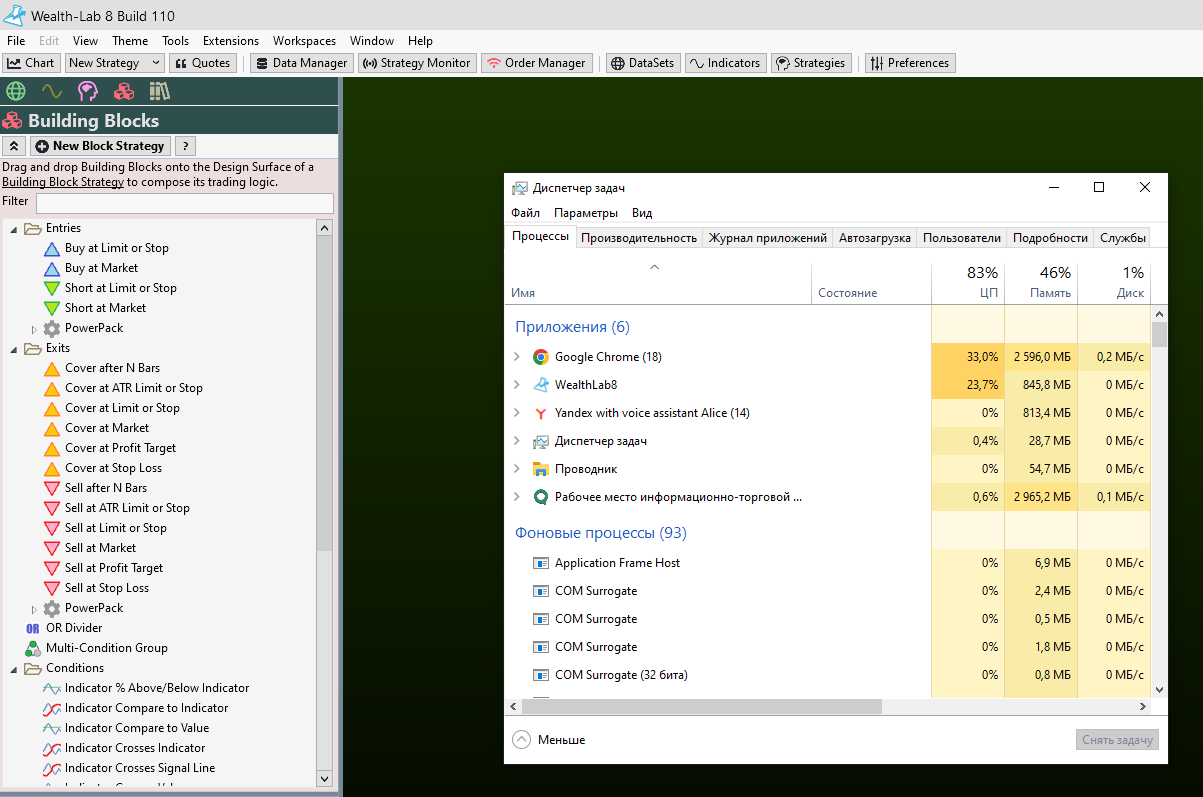Screen dimensions: 1203x797
Task: Open the Extensions menu
Action: point(230,41)
